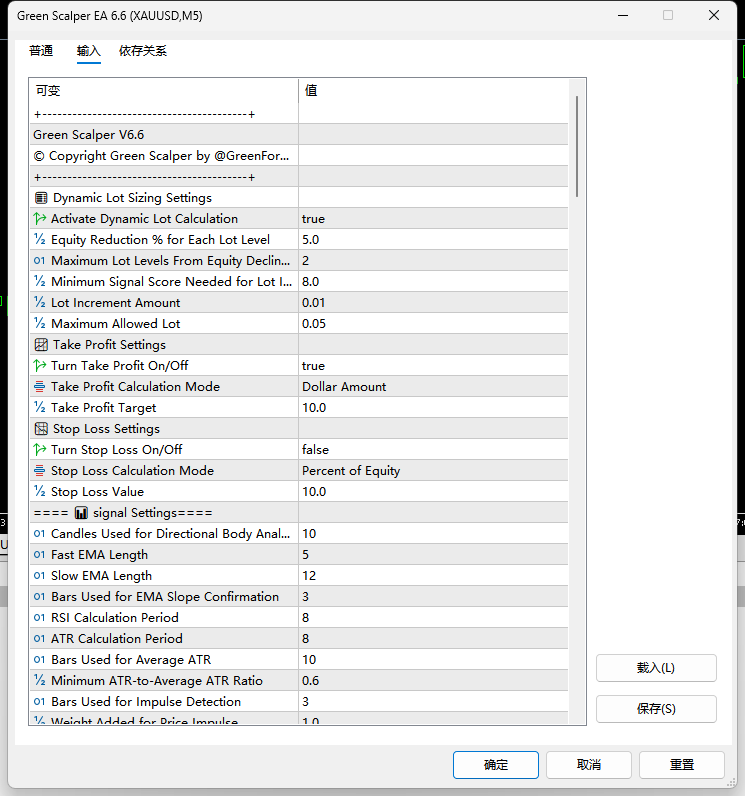
Task: Click the 01 icon beside ATR Calculation Period
Action: (x=40, y=639)
